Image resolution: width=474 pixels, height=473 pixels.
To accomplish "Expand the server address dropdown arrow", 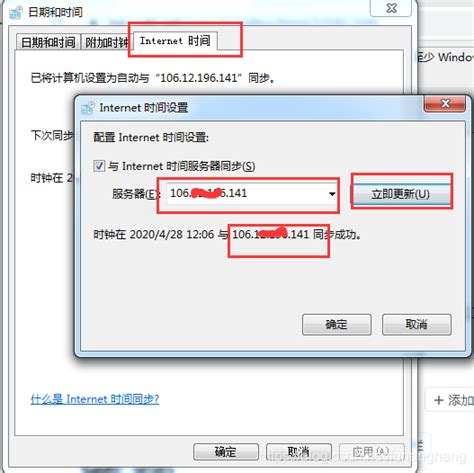I will pyautogui.click(x=332, y=194).
